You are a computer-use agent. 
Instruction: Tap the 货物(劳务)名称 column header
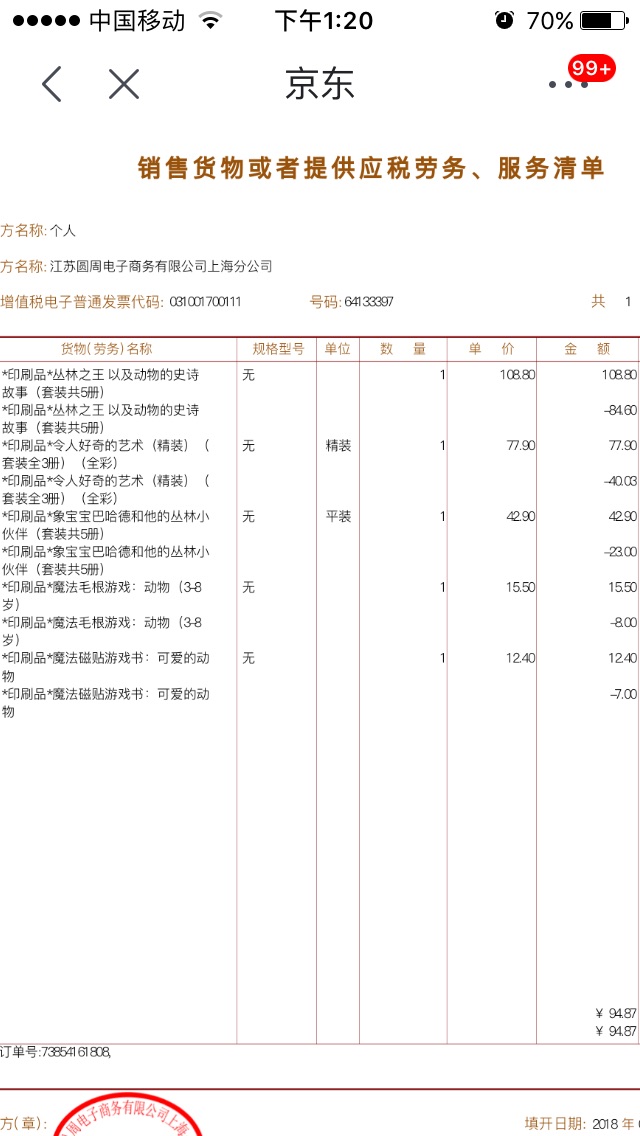[x=106, y=349]
